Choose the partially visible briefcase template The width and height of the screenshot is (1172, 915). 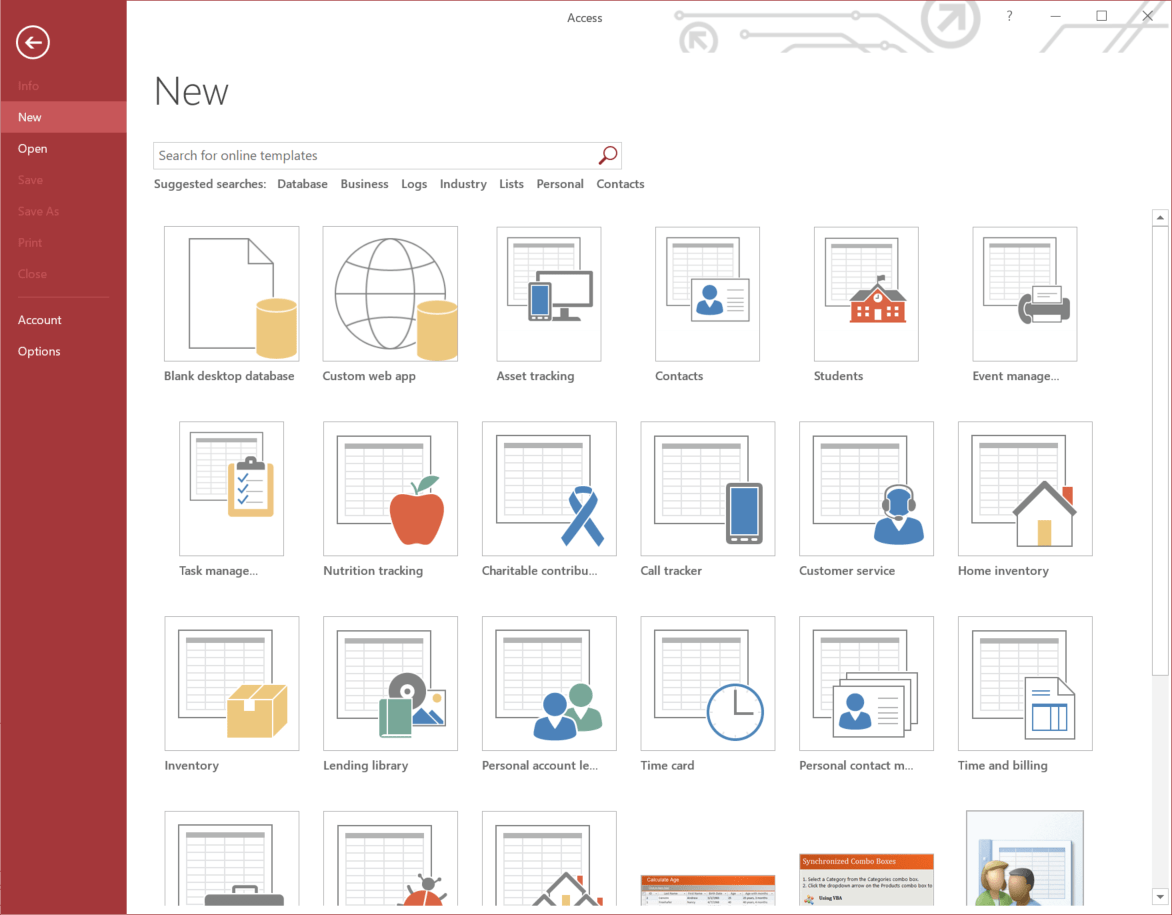click(x=232, y=858)
